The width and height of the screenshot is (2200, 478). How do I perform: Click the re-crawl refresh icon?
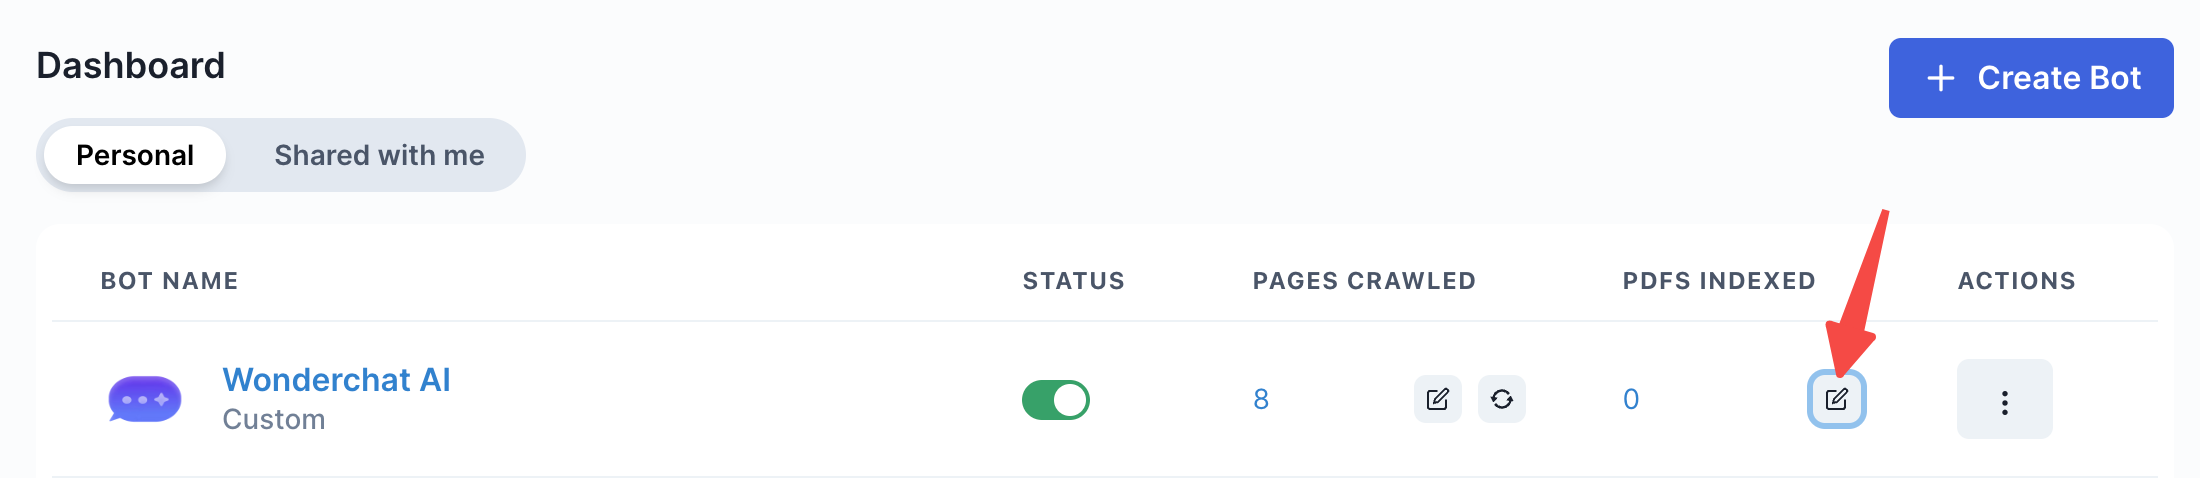coord(1501,399)
